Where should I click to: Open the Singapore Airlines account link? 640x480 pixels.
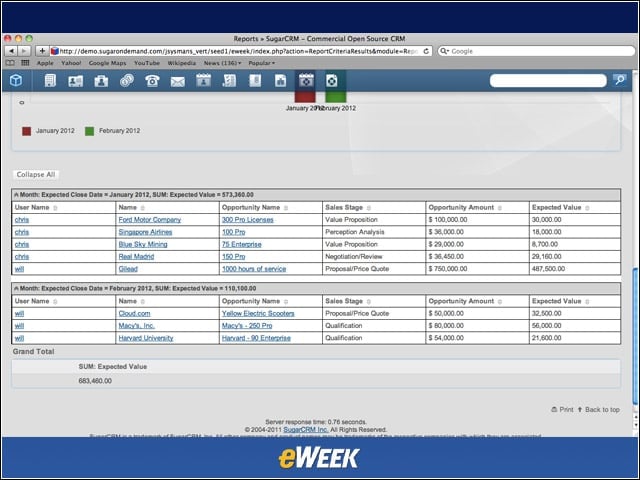[x=145, y=232]
